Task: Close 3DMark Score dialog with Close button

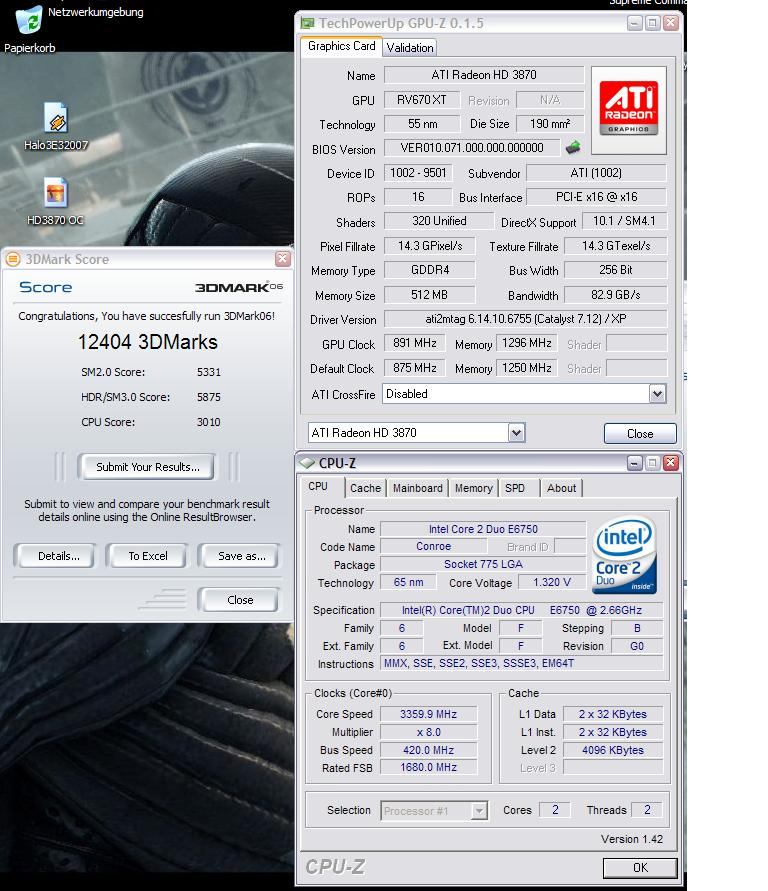Action: point(240,600)
